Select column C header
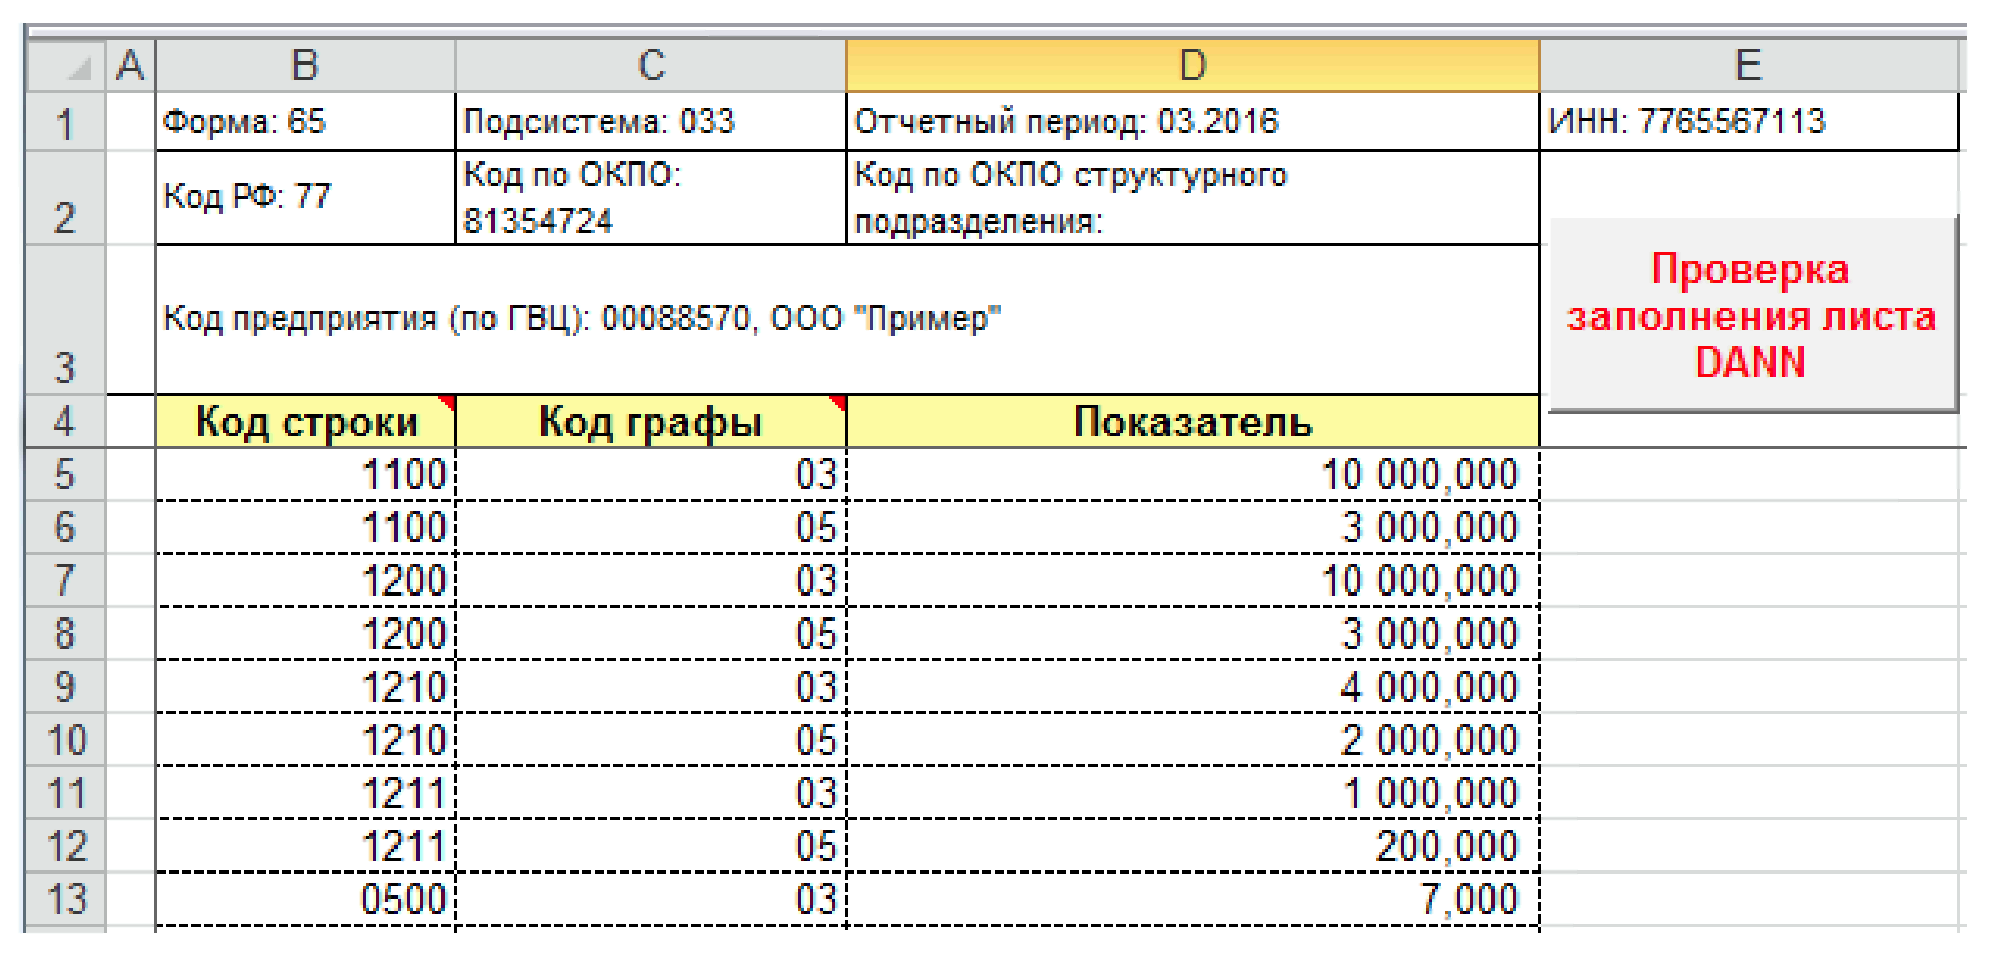 coord(650,66)
